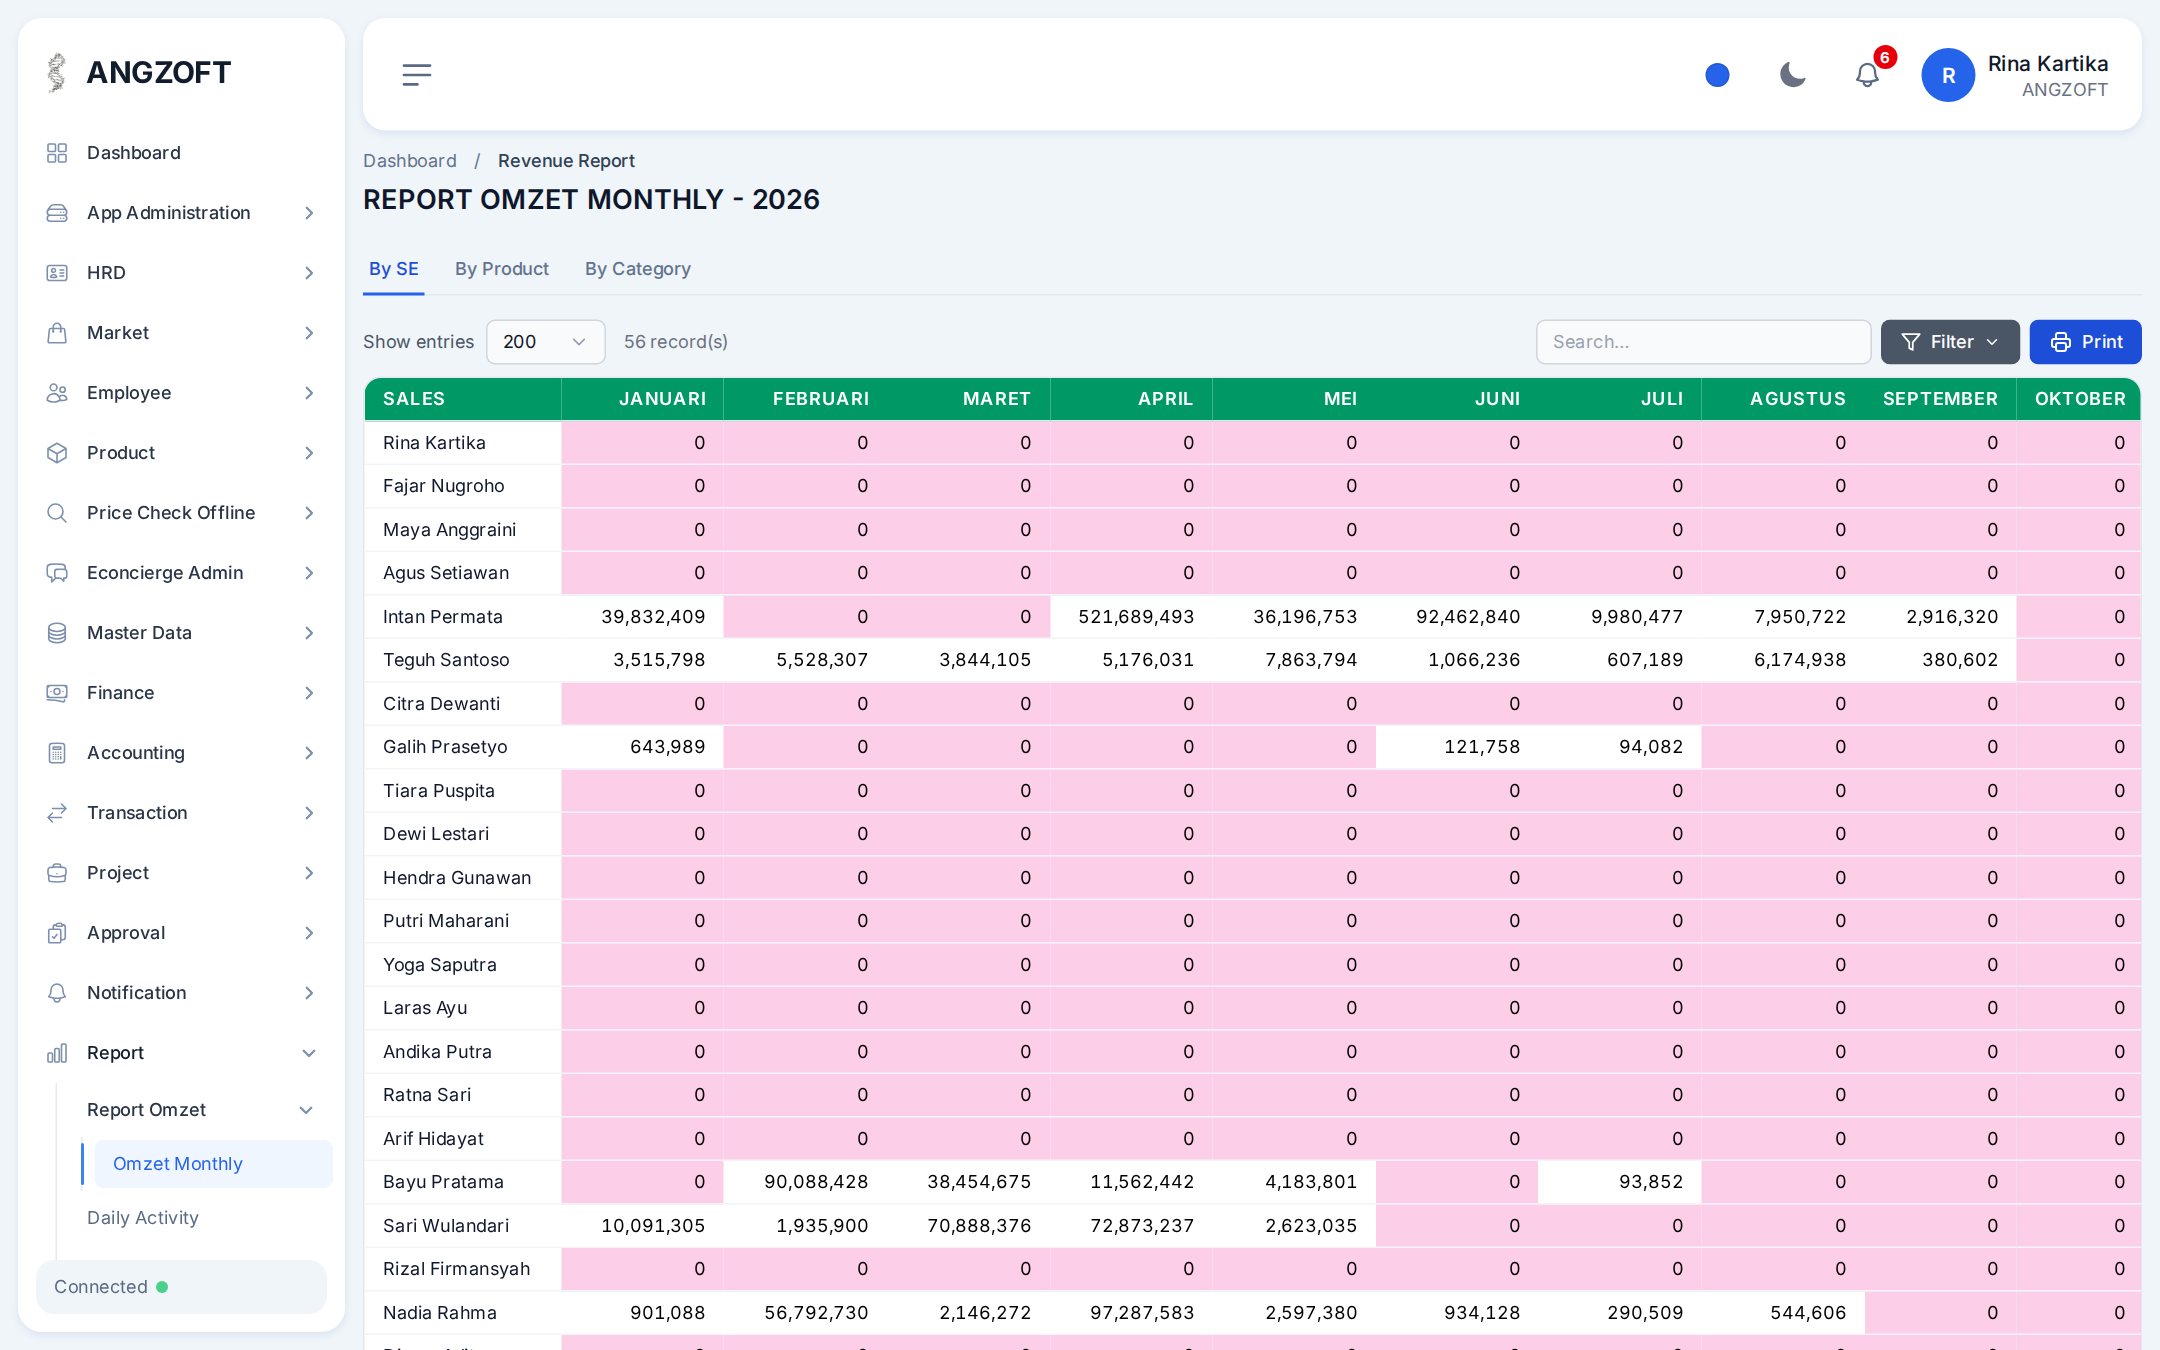Screen dimensions: 2160x1350
Task: Toggle dark mode moon icon
Action: pyautogui.click(x=1792, y=75)
